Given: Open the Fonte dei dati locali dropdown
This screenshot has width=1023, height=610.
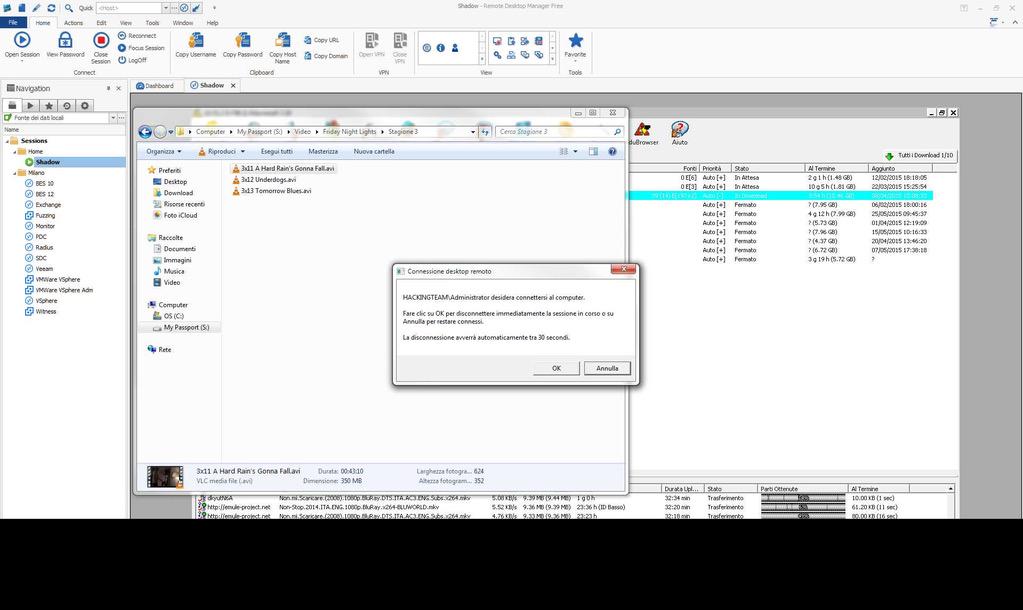Looking at the screenshot, I should [113, 117].
